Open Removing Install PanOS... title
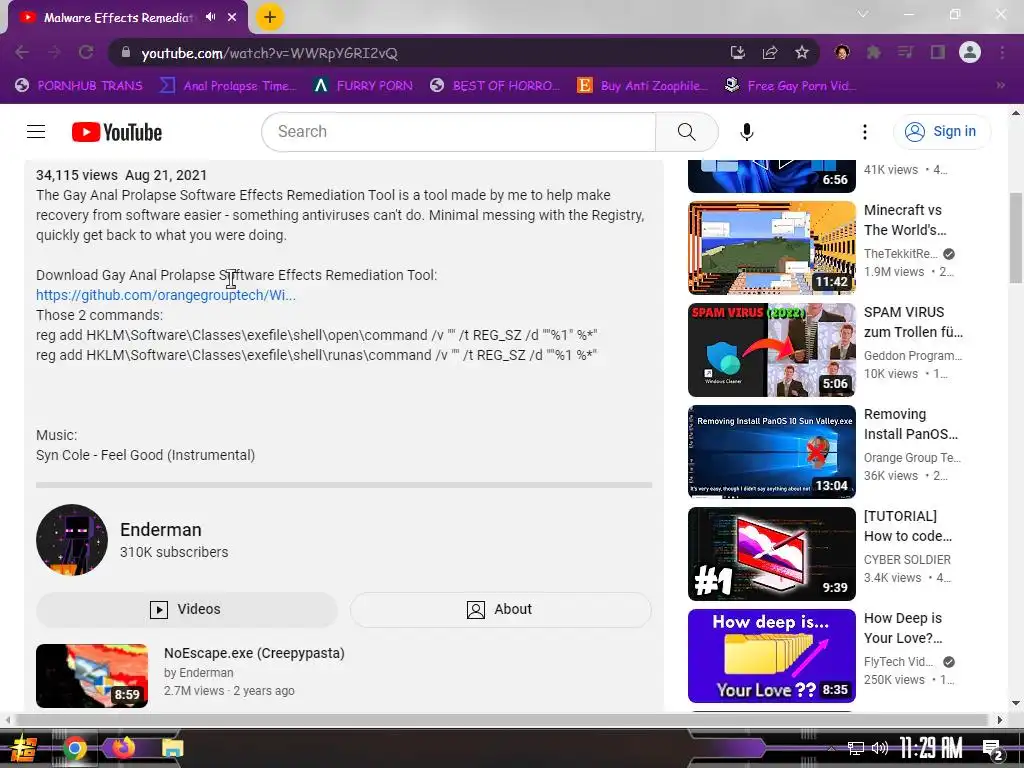This screenshot has height=768, width=1024. (x=911, y=424)
